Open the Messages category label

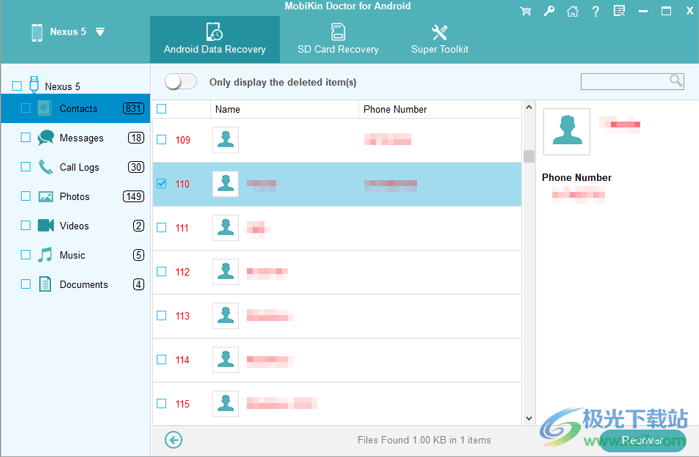(82, 138)
